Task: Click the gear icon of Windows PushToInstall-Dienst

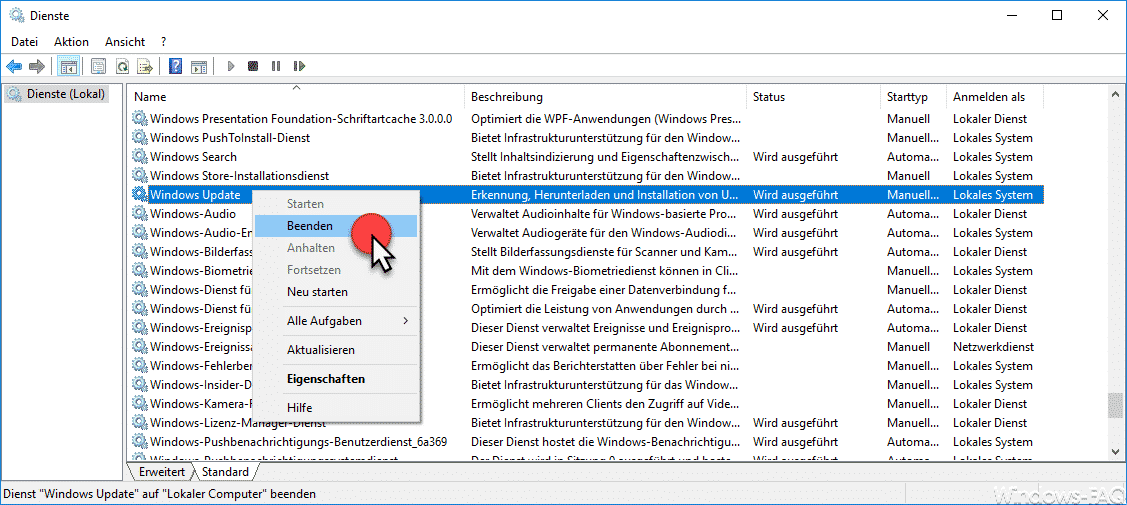Action: [140, 137]
